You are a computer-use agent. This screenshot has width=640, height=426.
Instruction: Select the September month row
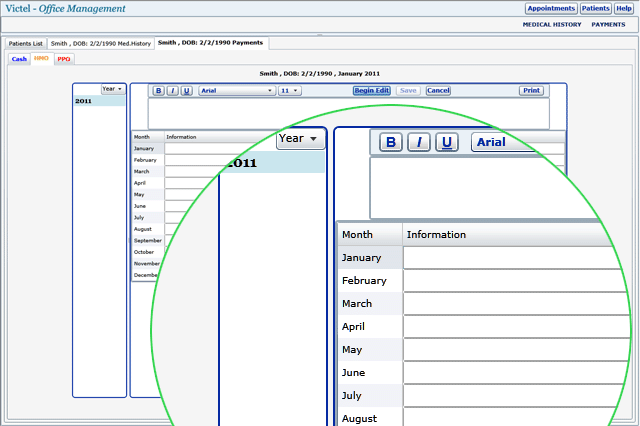tap(147, 241)
